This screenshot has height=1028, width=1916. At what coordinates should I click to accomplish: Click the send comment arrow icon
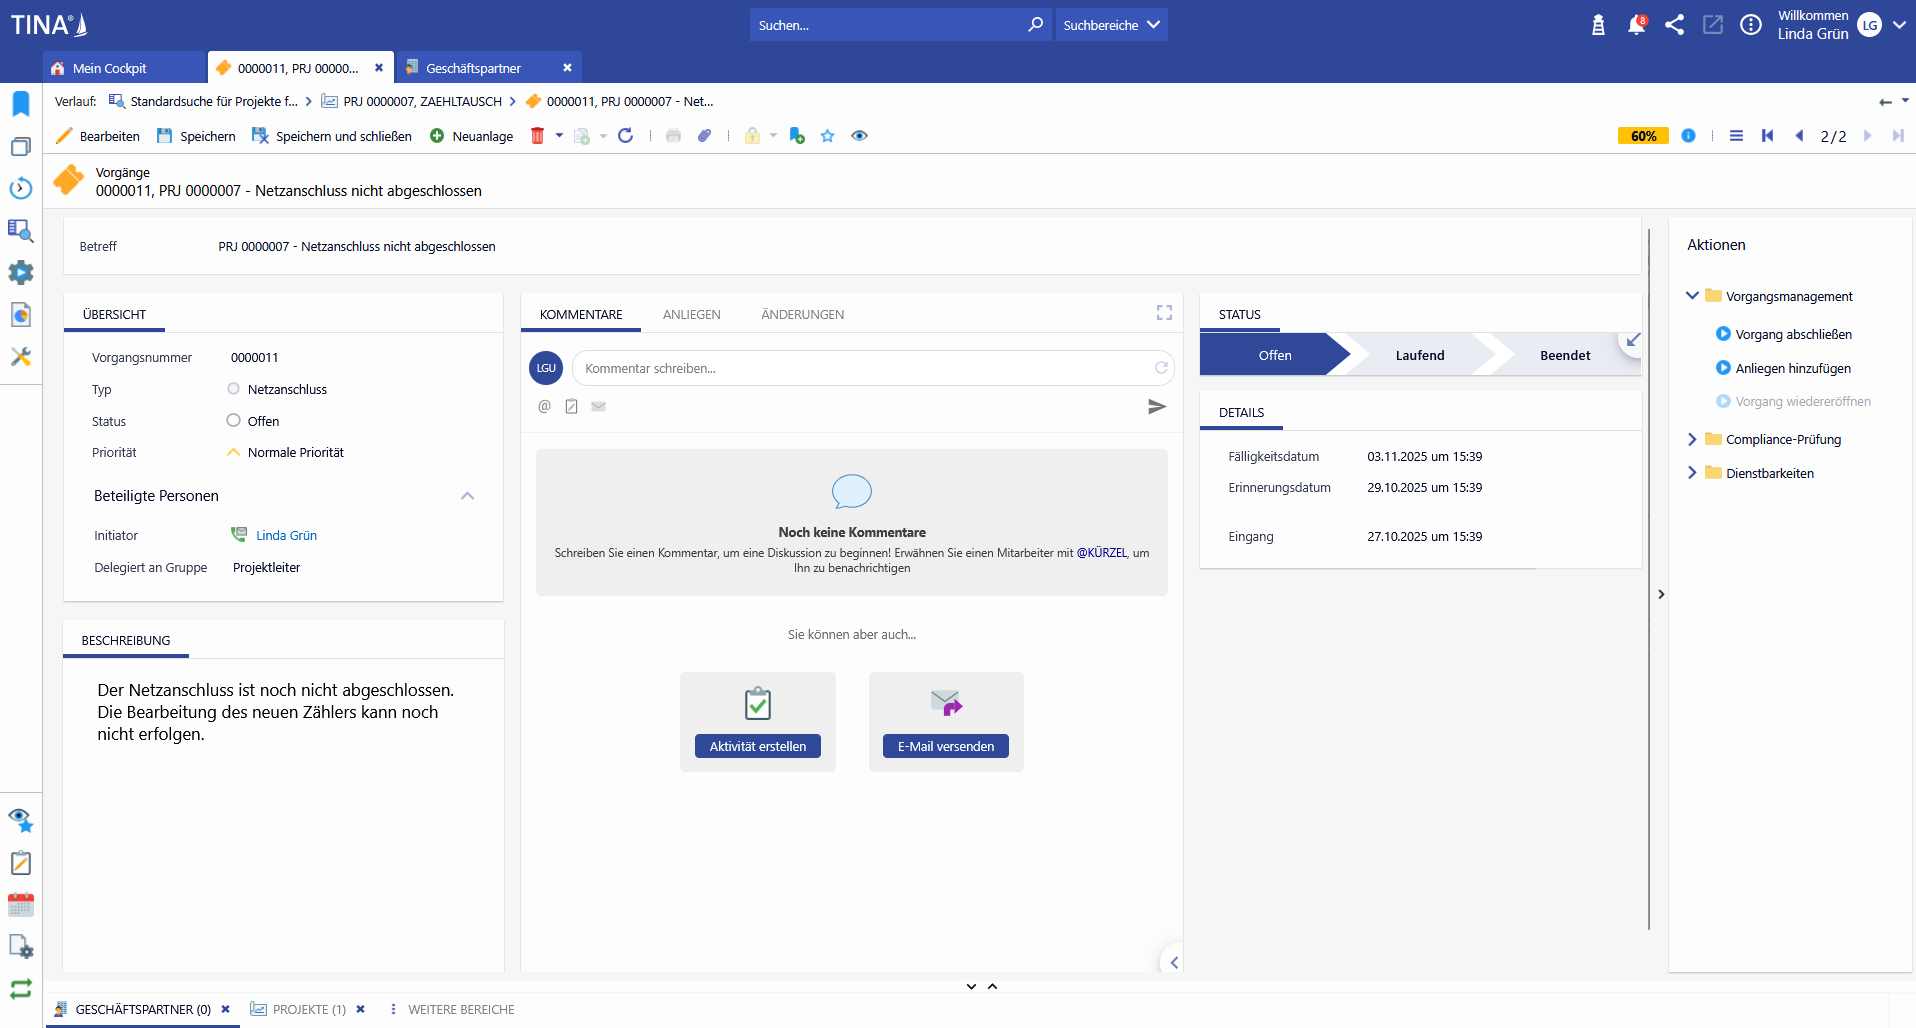[x=1156, y=407]
